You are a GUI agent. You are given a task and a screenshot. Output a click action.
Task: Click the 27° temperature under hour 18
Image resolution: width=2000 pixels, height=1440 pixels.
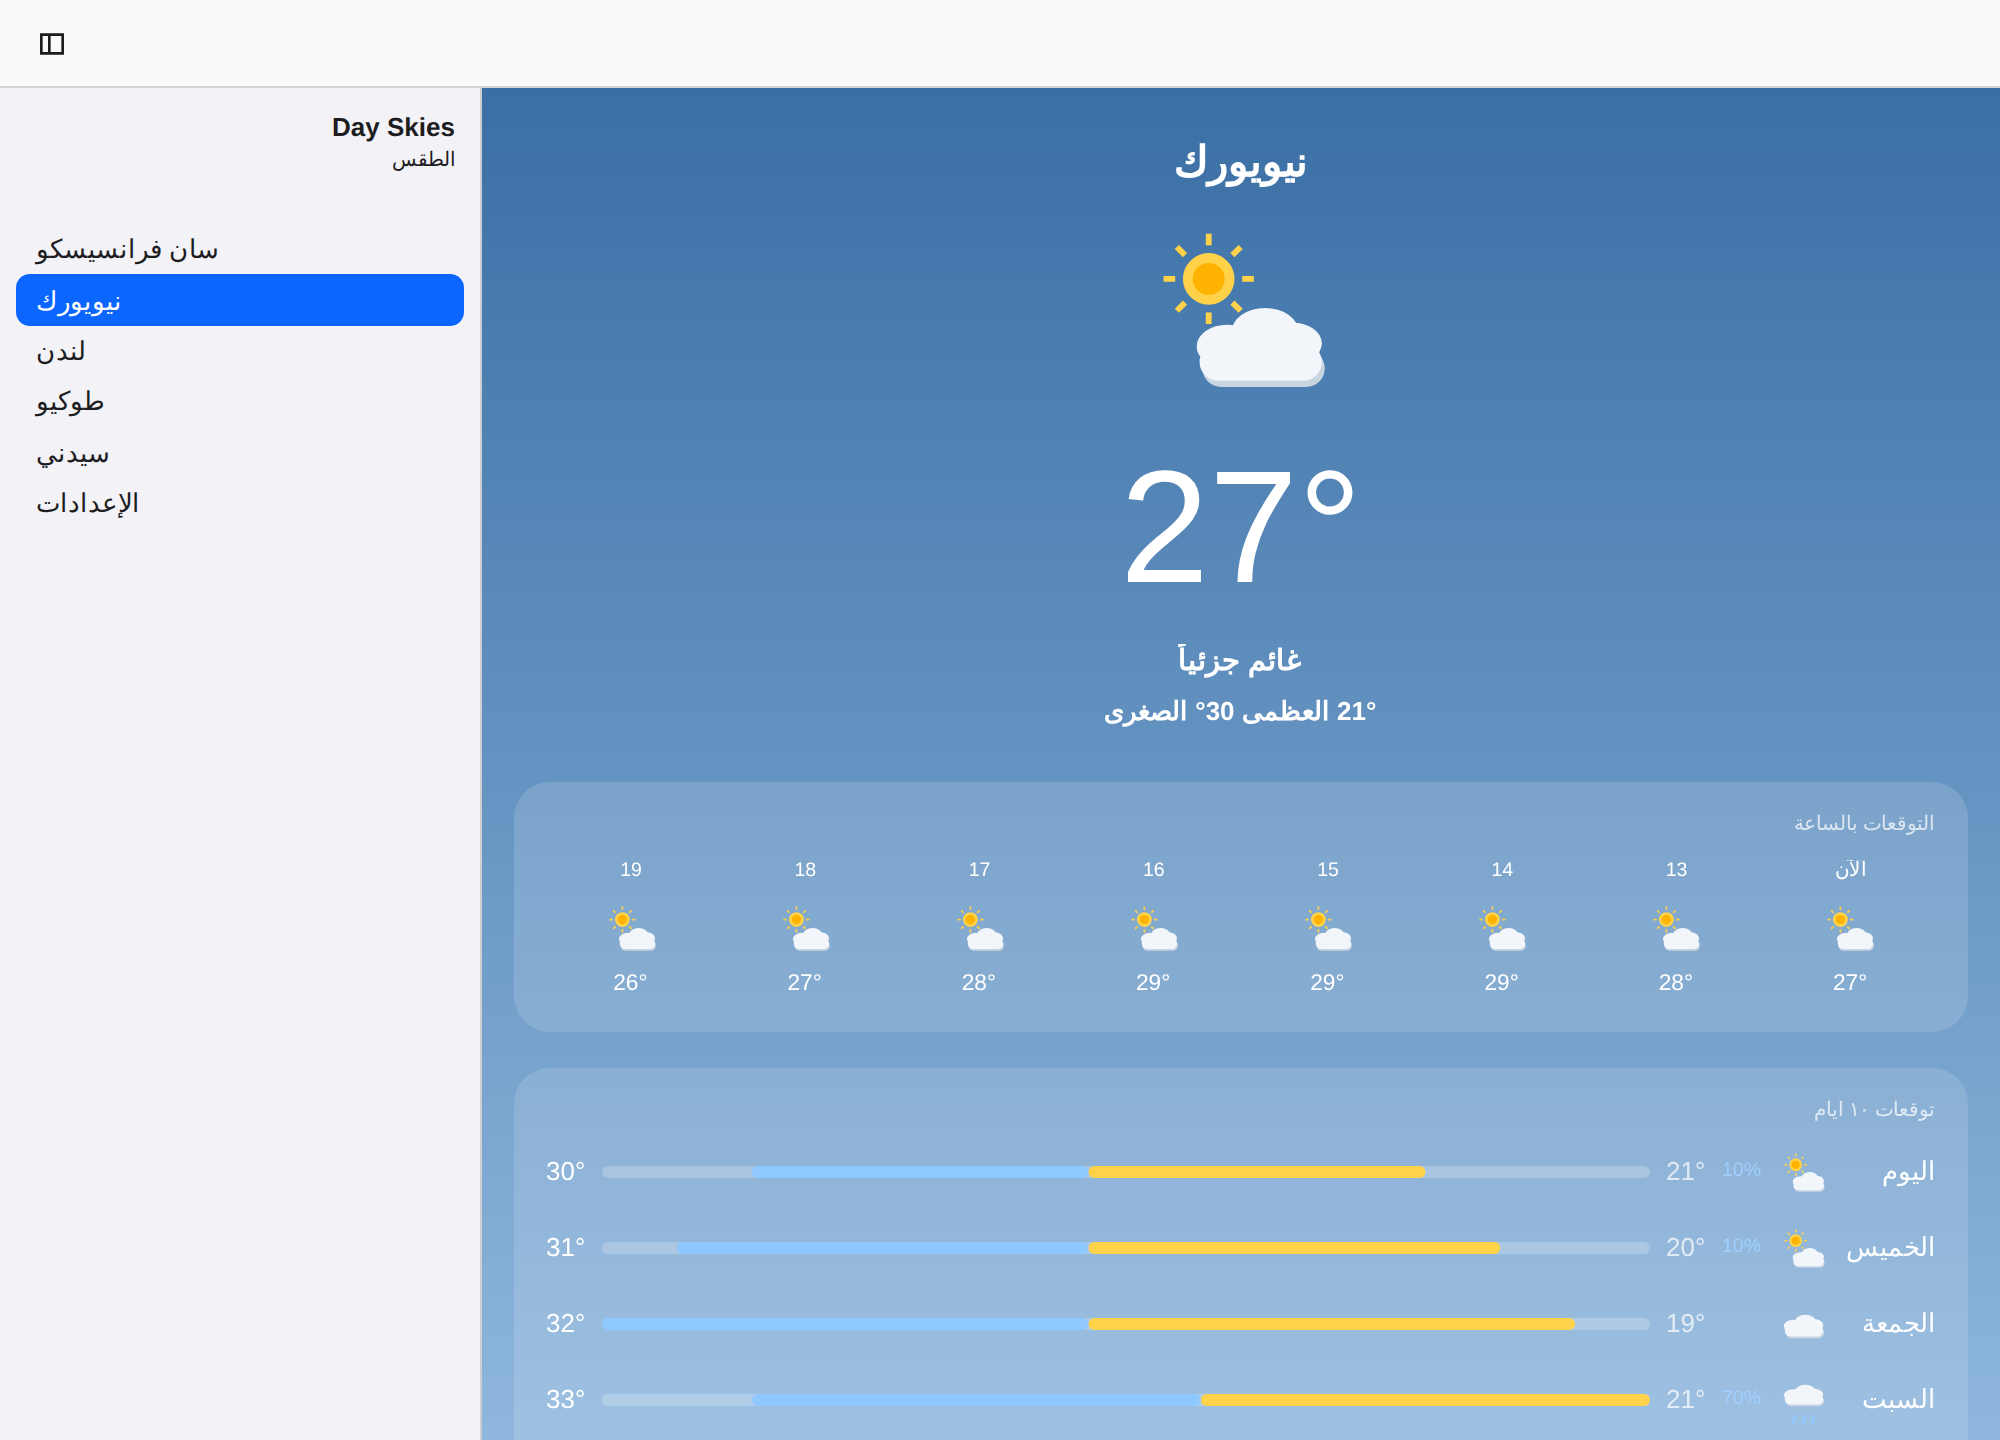[x=805, y=983]
